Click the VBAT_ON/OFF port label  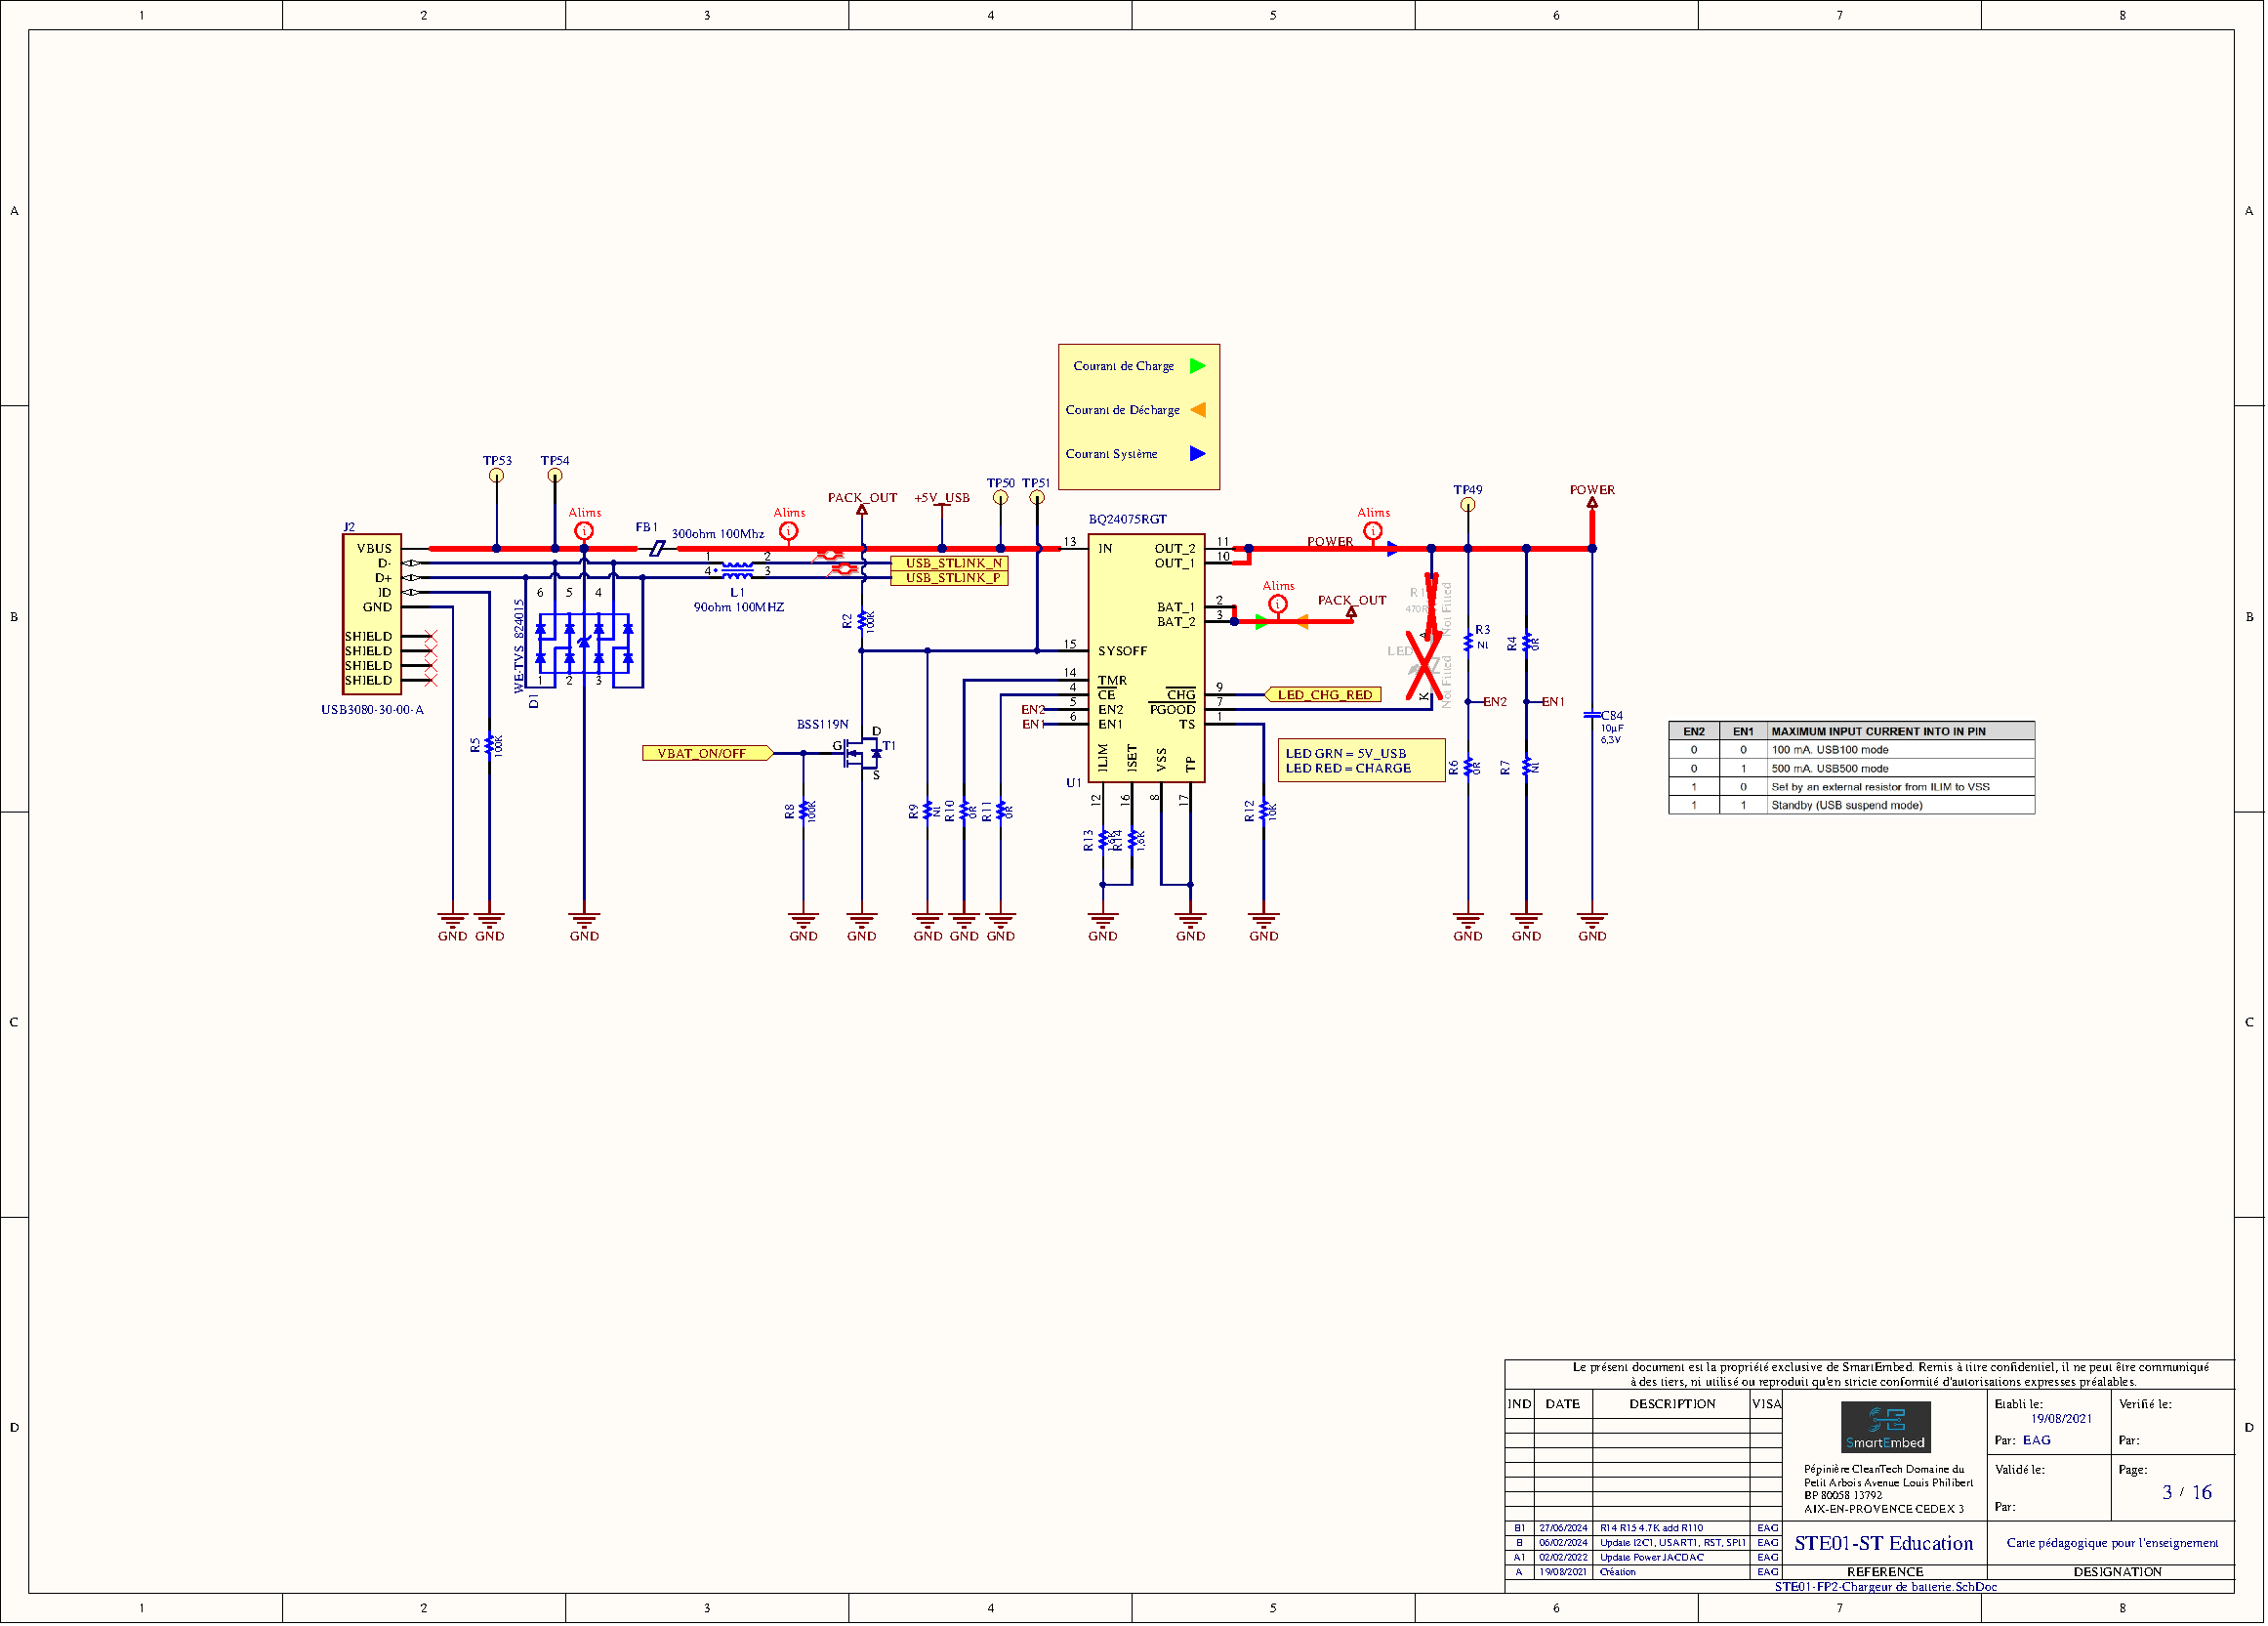tap(707, 753)
